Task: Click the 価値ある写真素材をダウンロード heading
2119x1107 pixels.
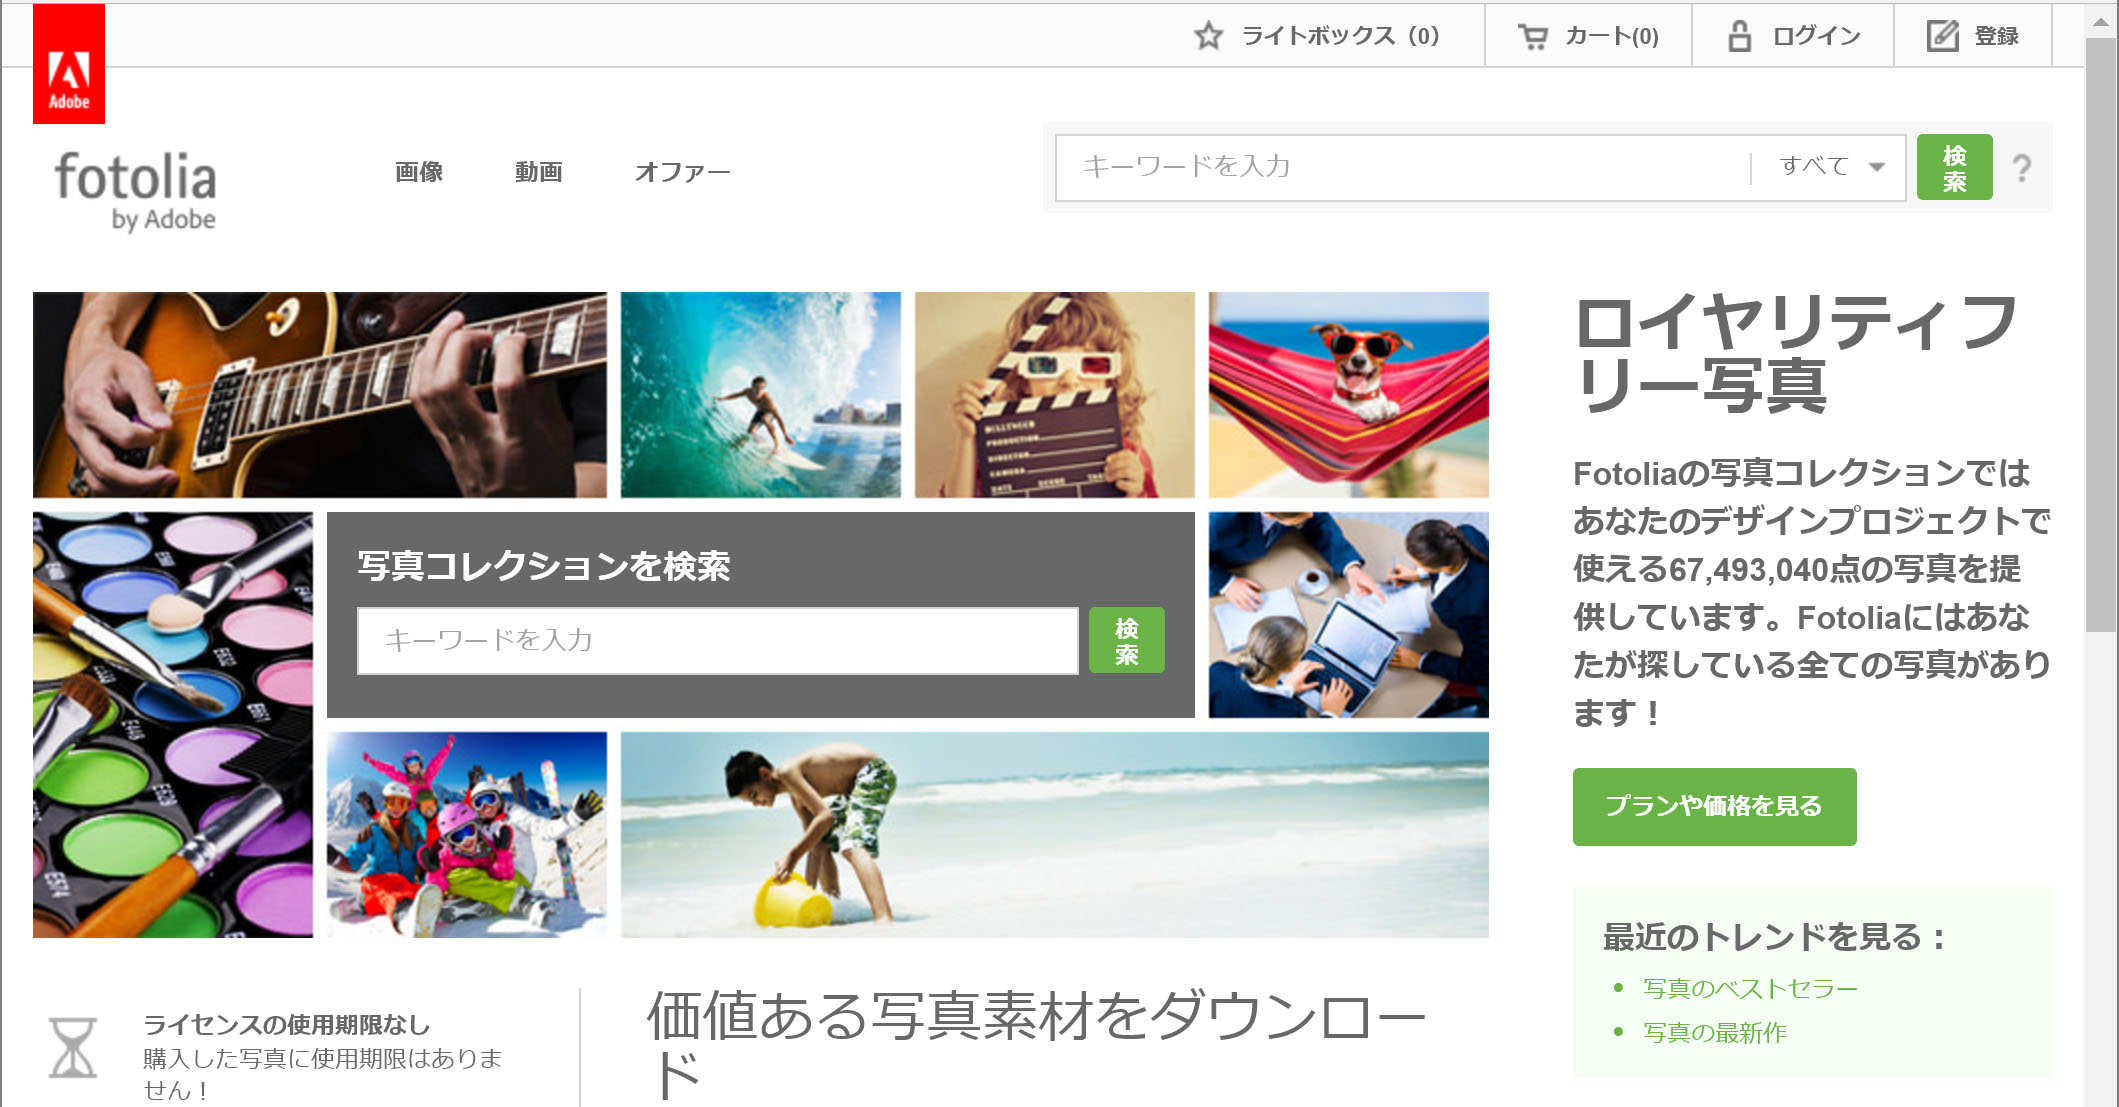Action: click(1037, 1045)
